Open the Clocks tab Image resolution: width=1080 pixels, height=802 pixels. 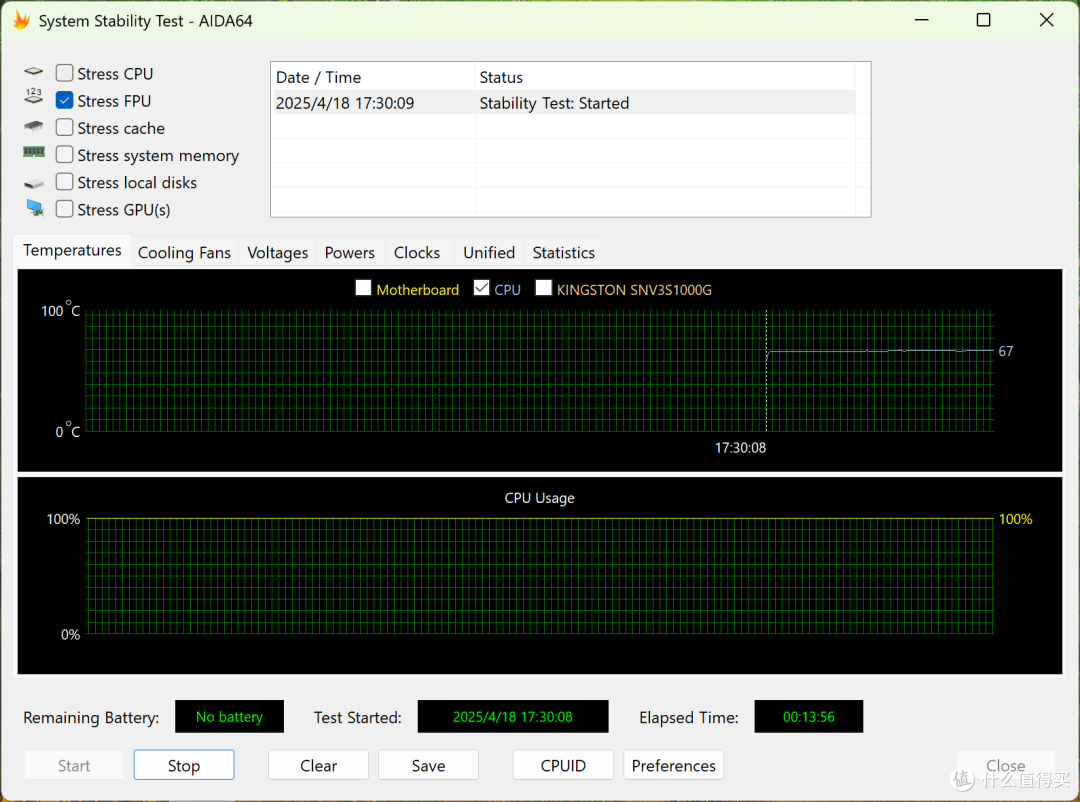(417, 253)
